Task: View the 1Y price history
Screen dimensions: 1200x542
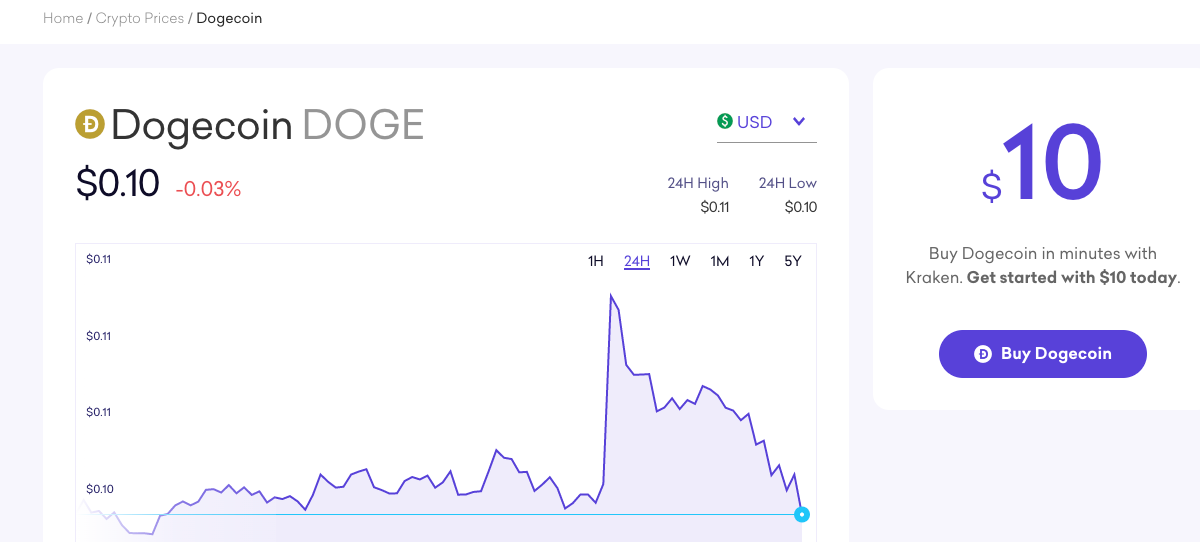Action: pyautogui.click(x=757, y=261)
